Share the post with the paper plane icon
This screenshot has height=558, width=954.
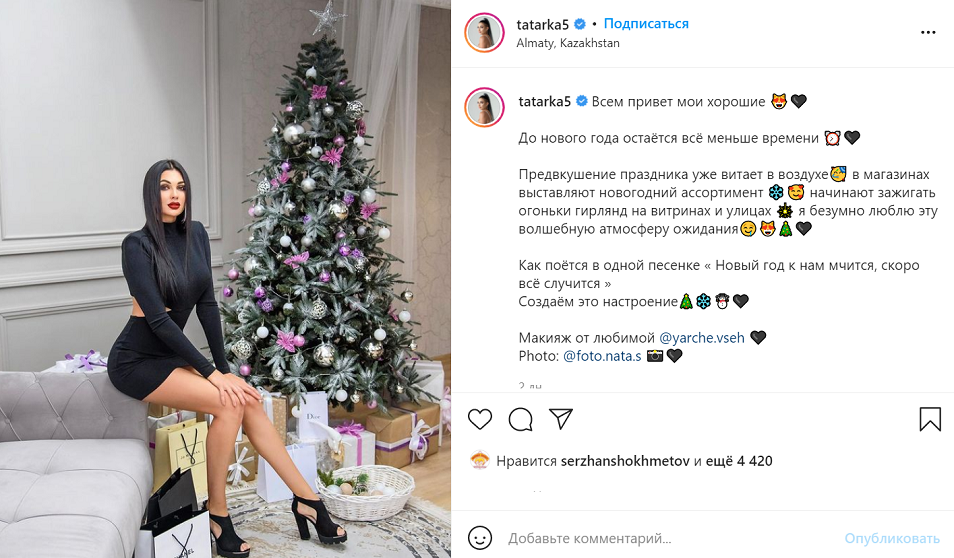tap(560, 419)
